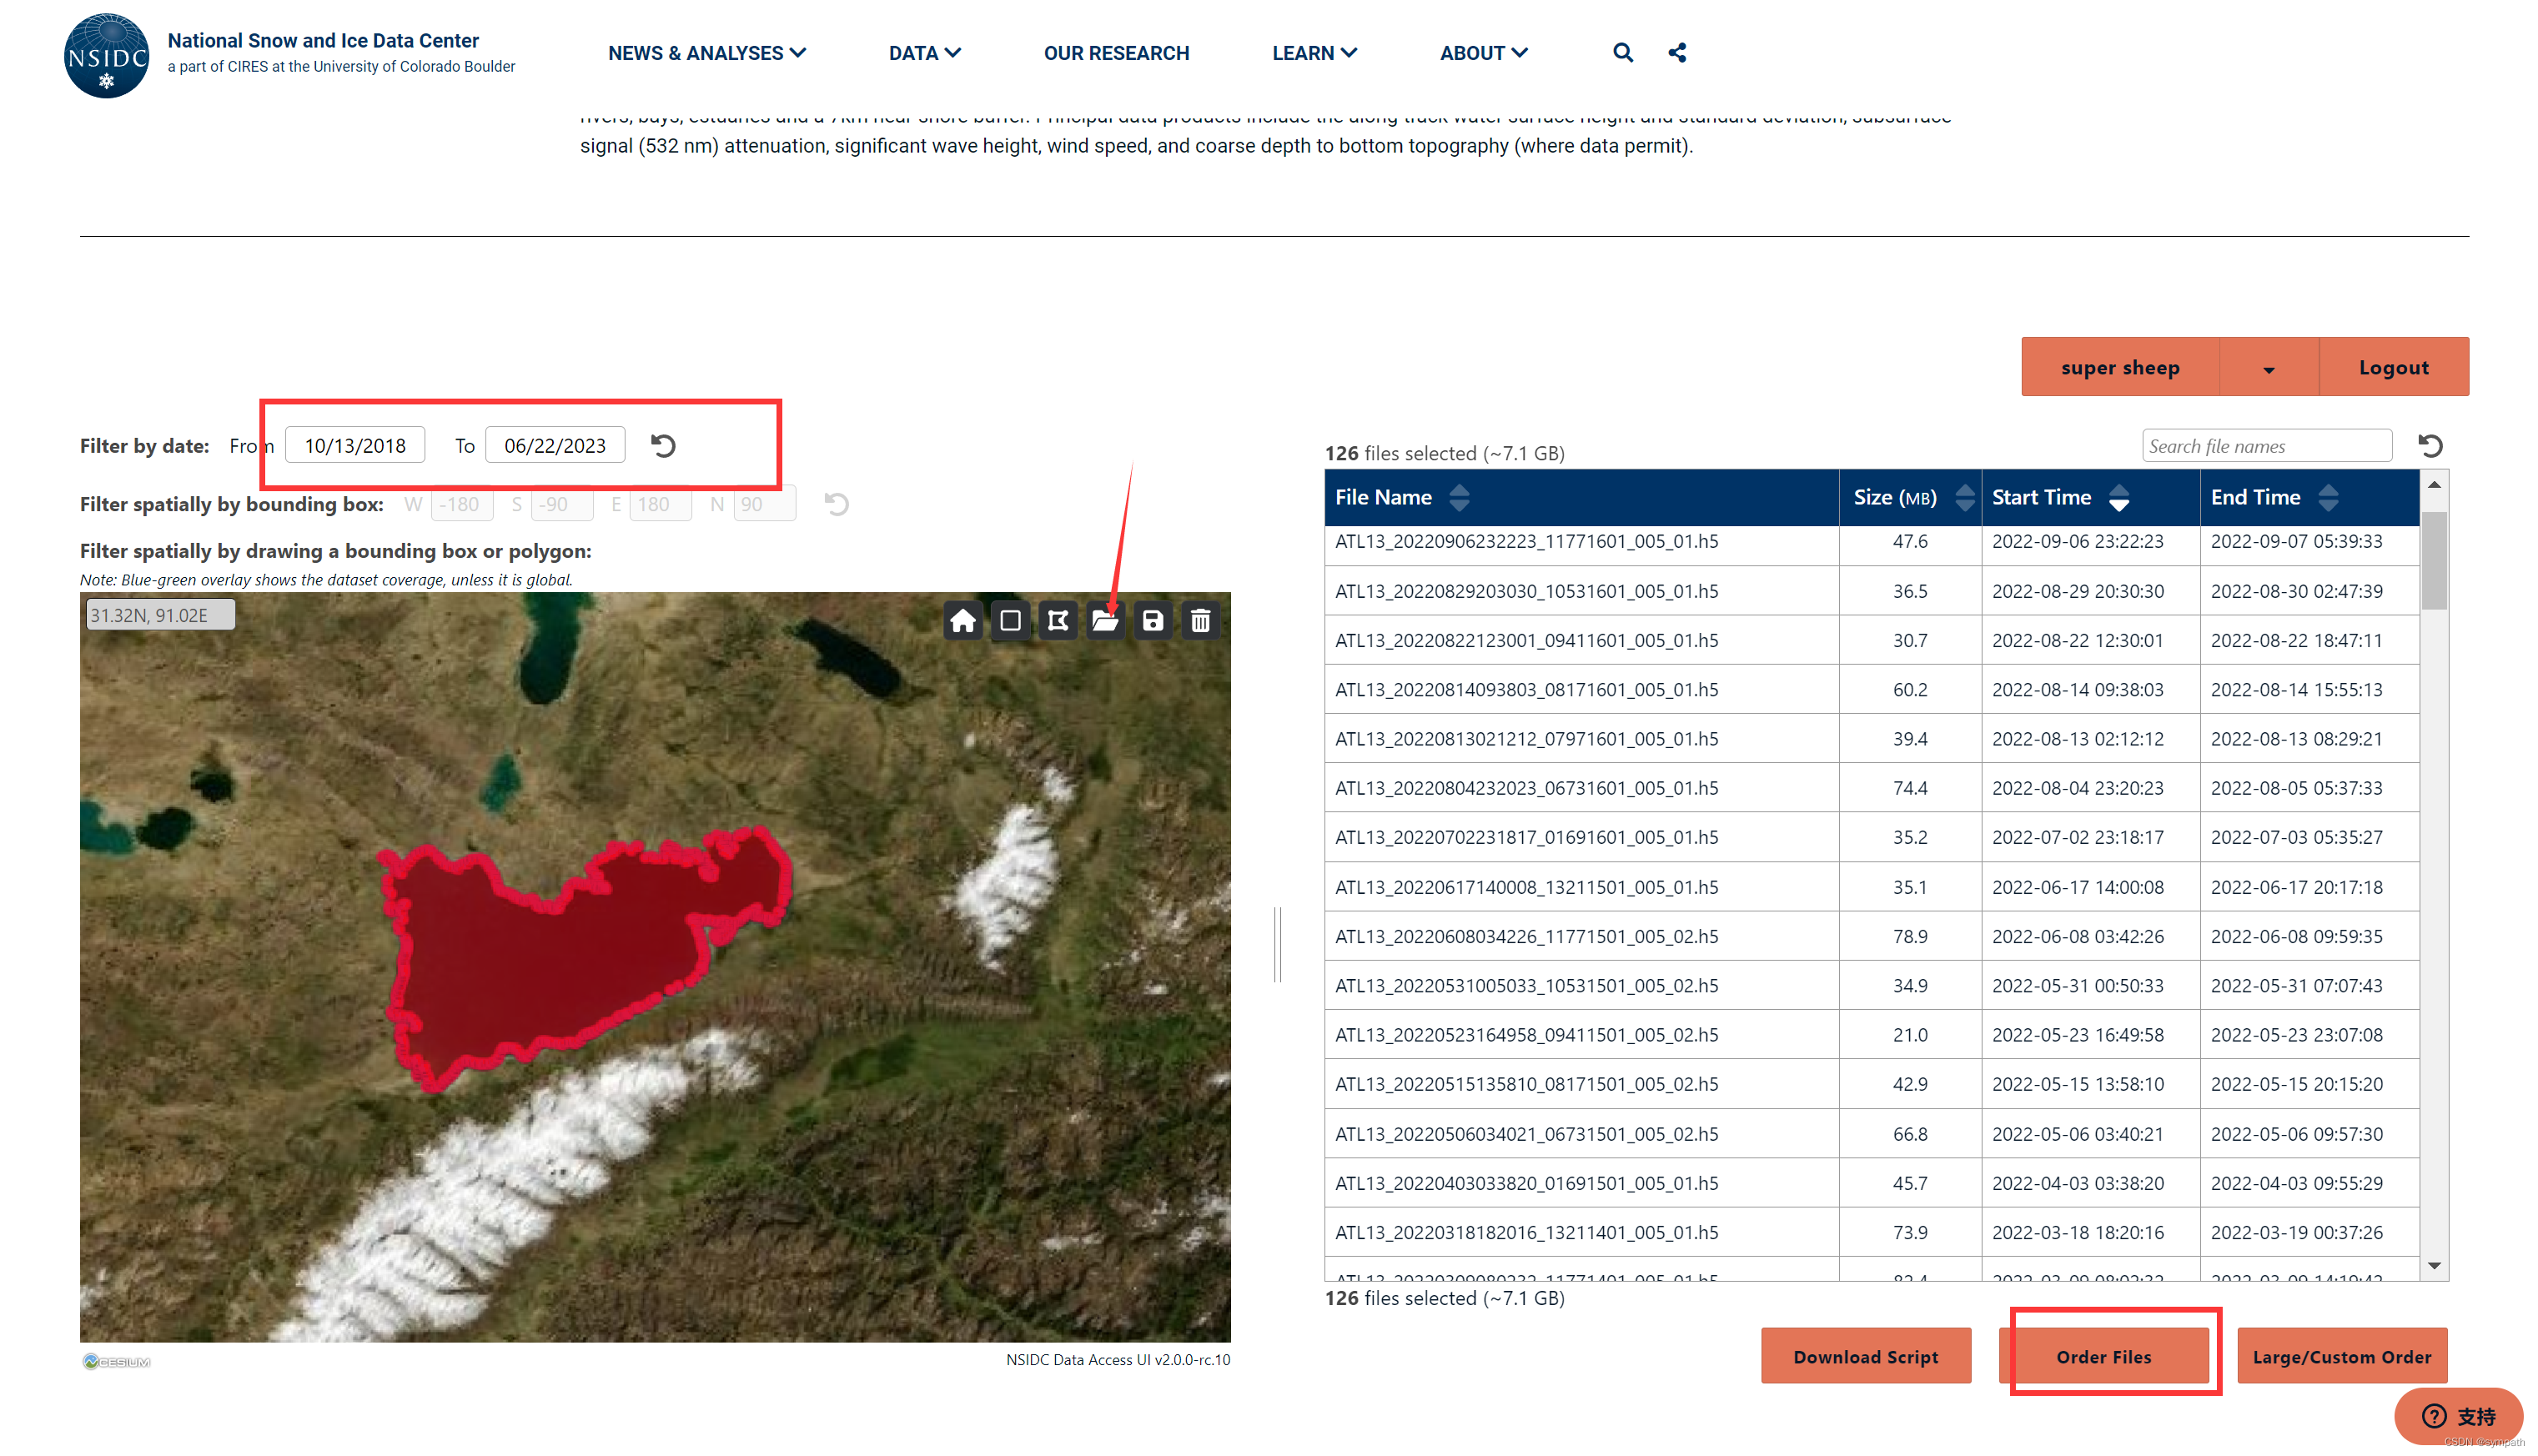Open the Our Research page
This screenshot has width=2538, height=1456.
point(1116,53)
